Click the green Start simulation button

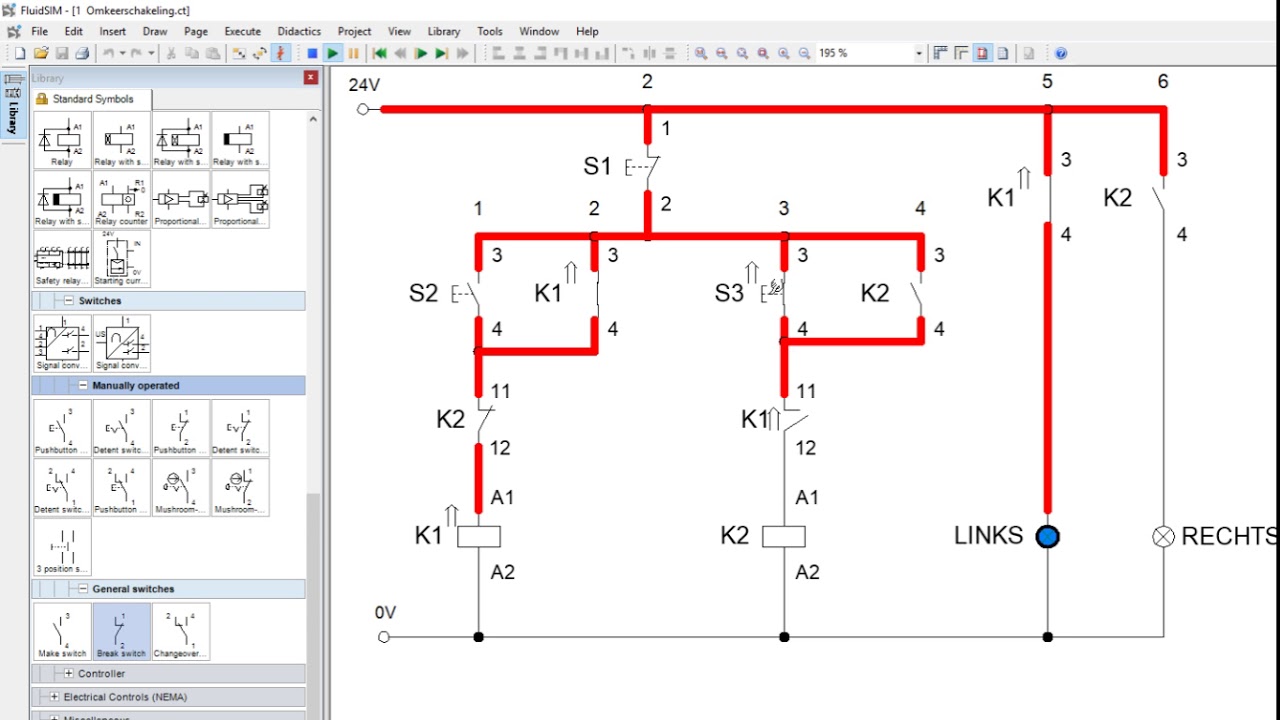(333, 53)
